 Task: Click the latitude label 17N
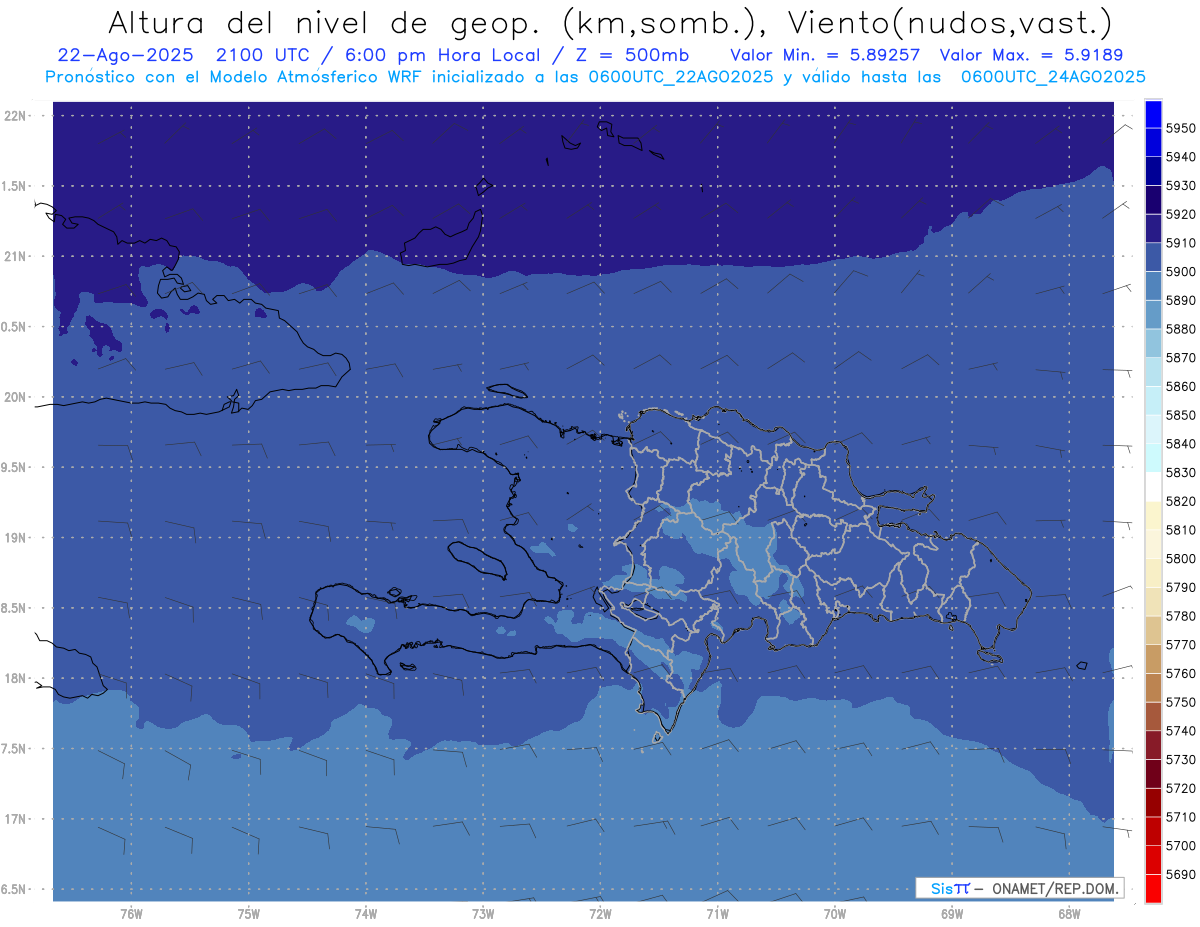click(15, 819)
